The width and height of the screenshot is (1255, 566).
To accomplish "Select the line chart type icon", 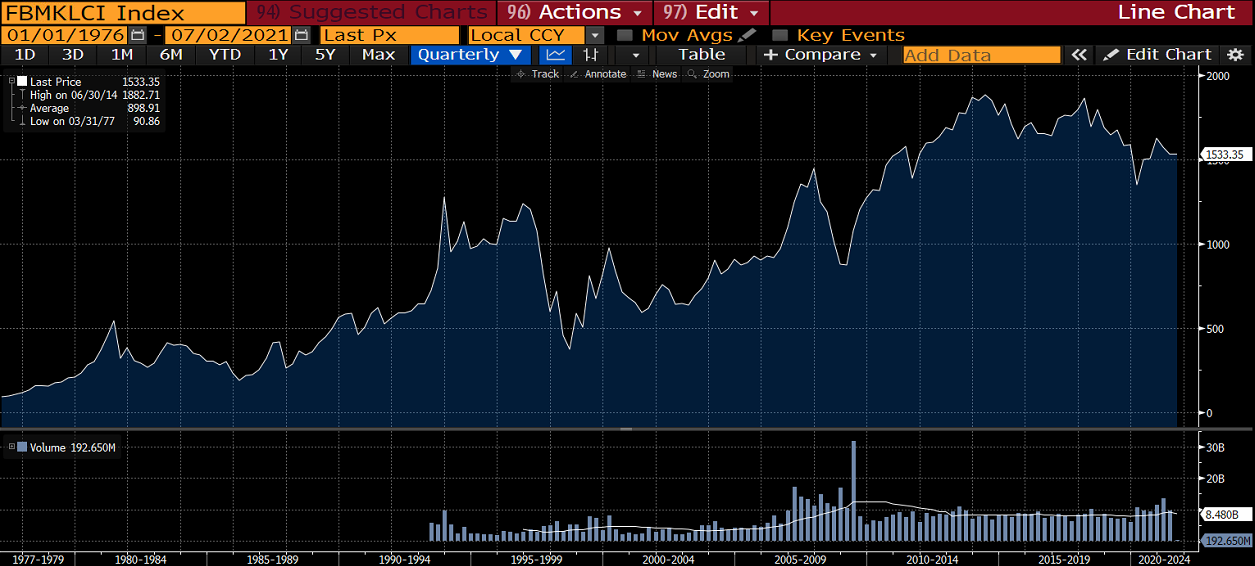I will pyautogui.click(x=556, y=55).
